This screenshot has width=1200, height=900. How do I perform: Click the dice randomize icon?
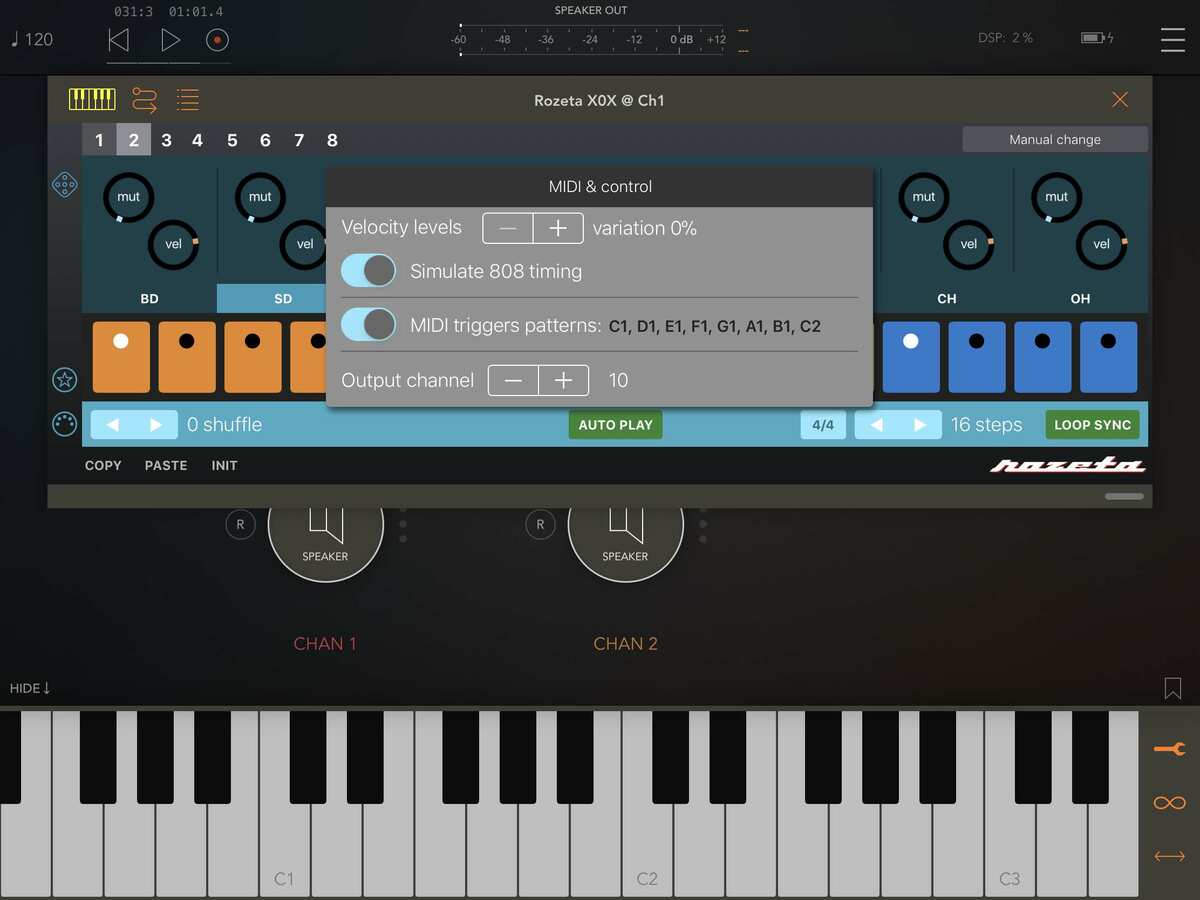65,185
